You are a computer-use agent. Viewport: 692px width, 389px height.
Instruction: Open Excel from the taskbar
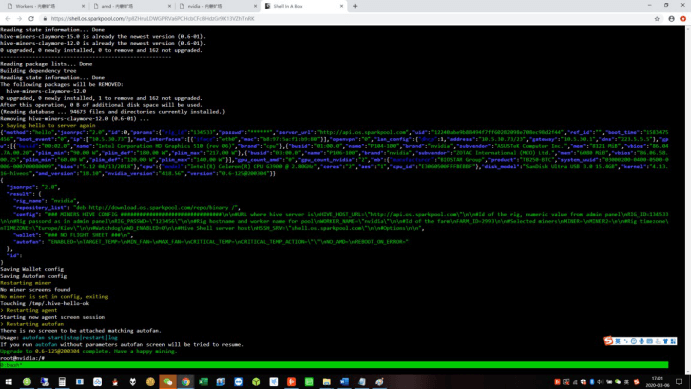tap(203, 381)
